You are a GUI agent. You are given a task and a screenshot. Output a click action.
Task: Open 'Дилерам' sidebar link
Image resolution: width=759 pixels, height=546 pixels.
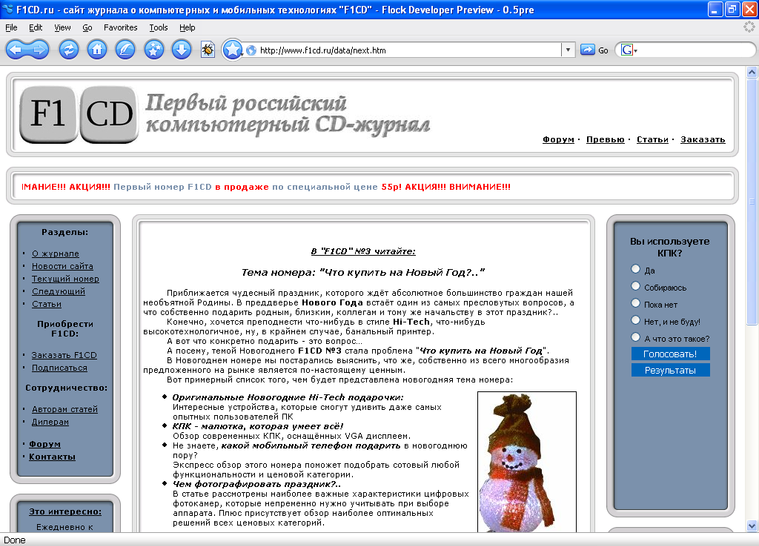click(50, 422)
